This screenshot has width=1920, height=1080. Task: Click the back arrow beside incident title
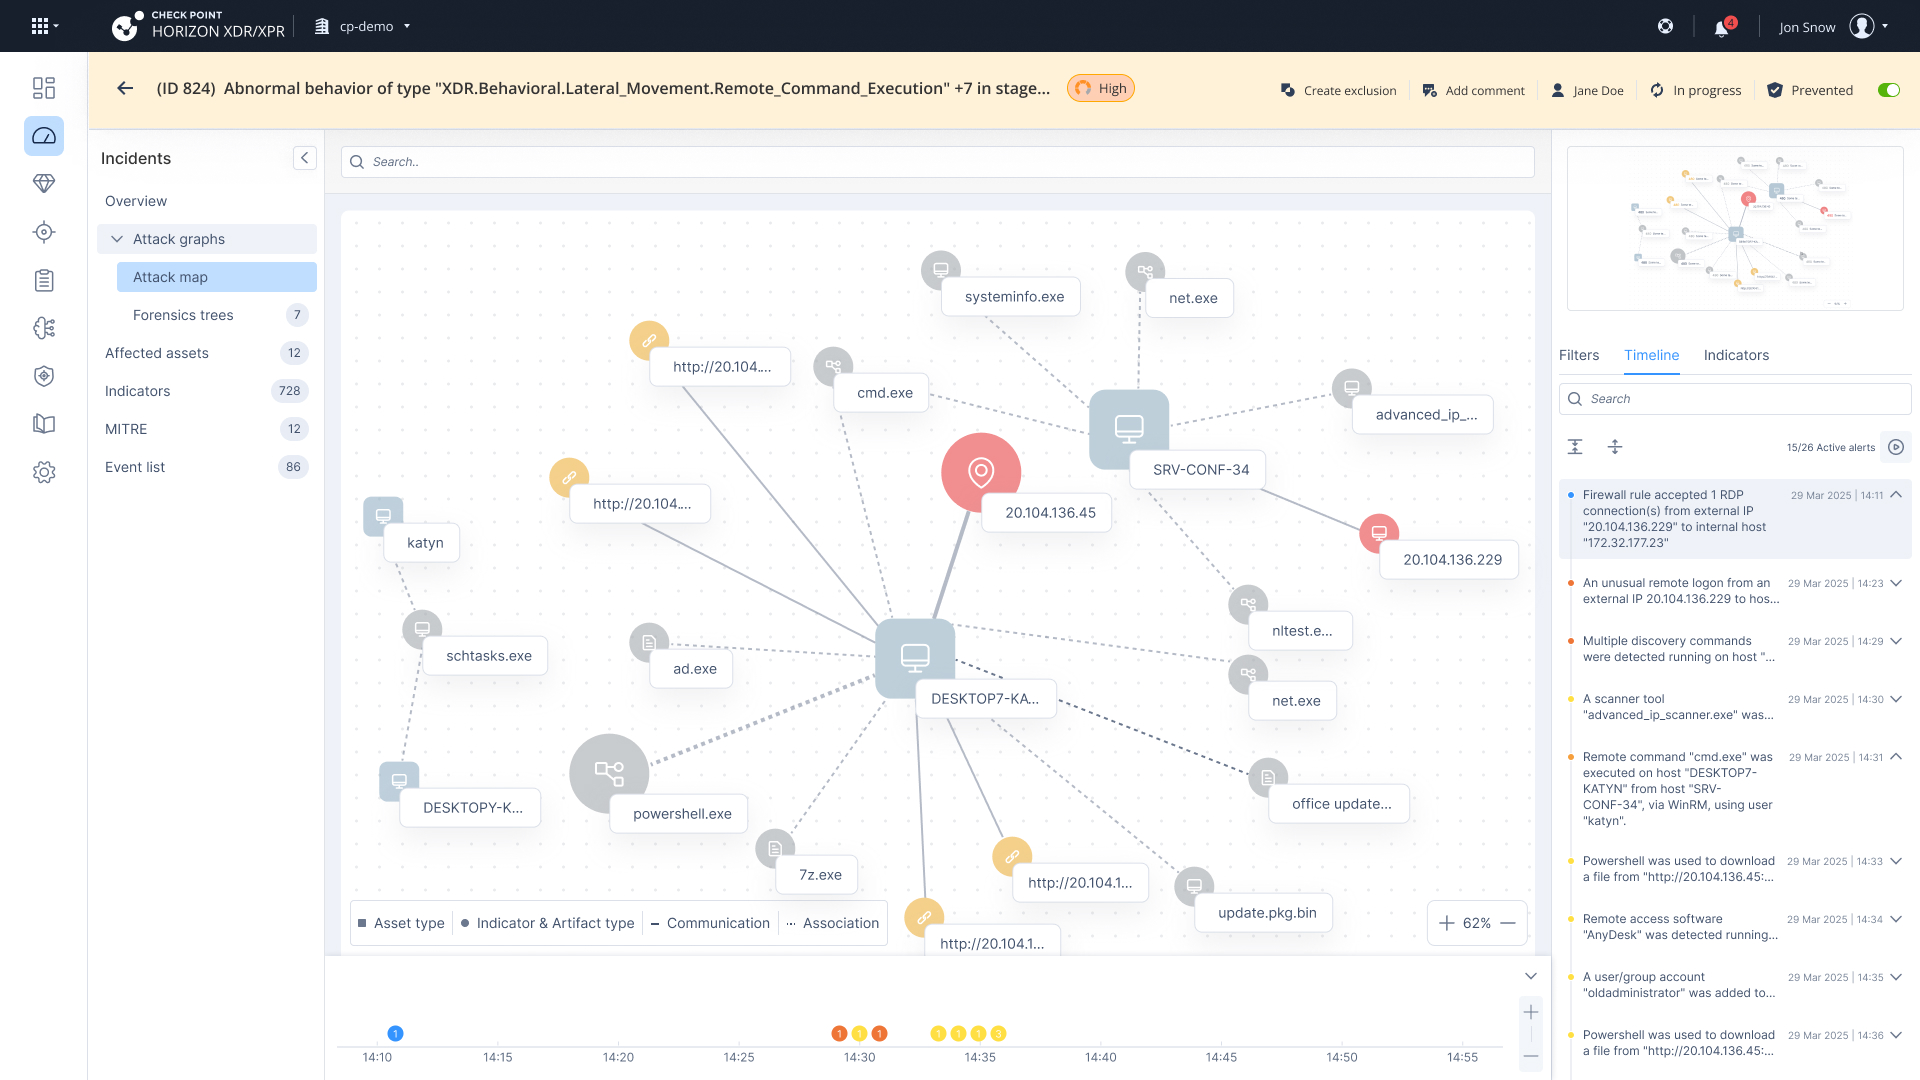125,88
